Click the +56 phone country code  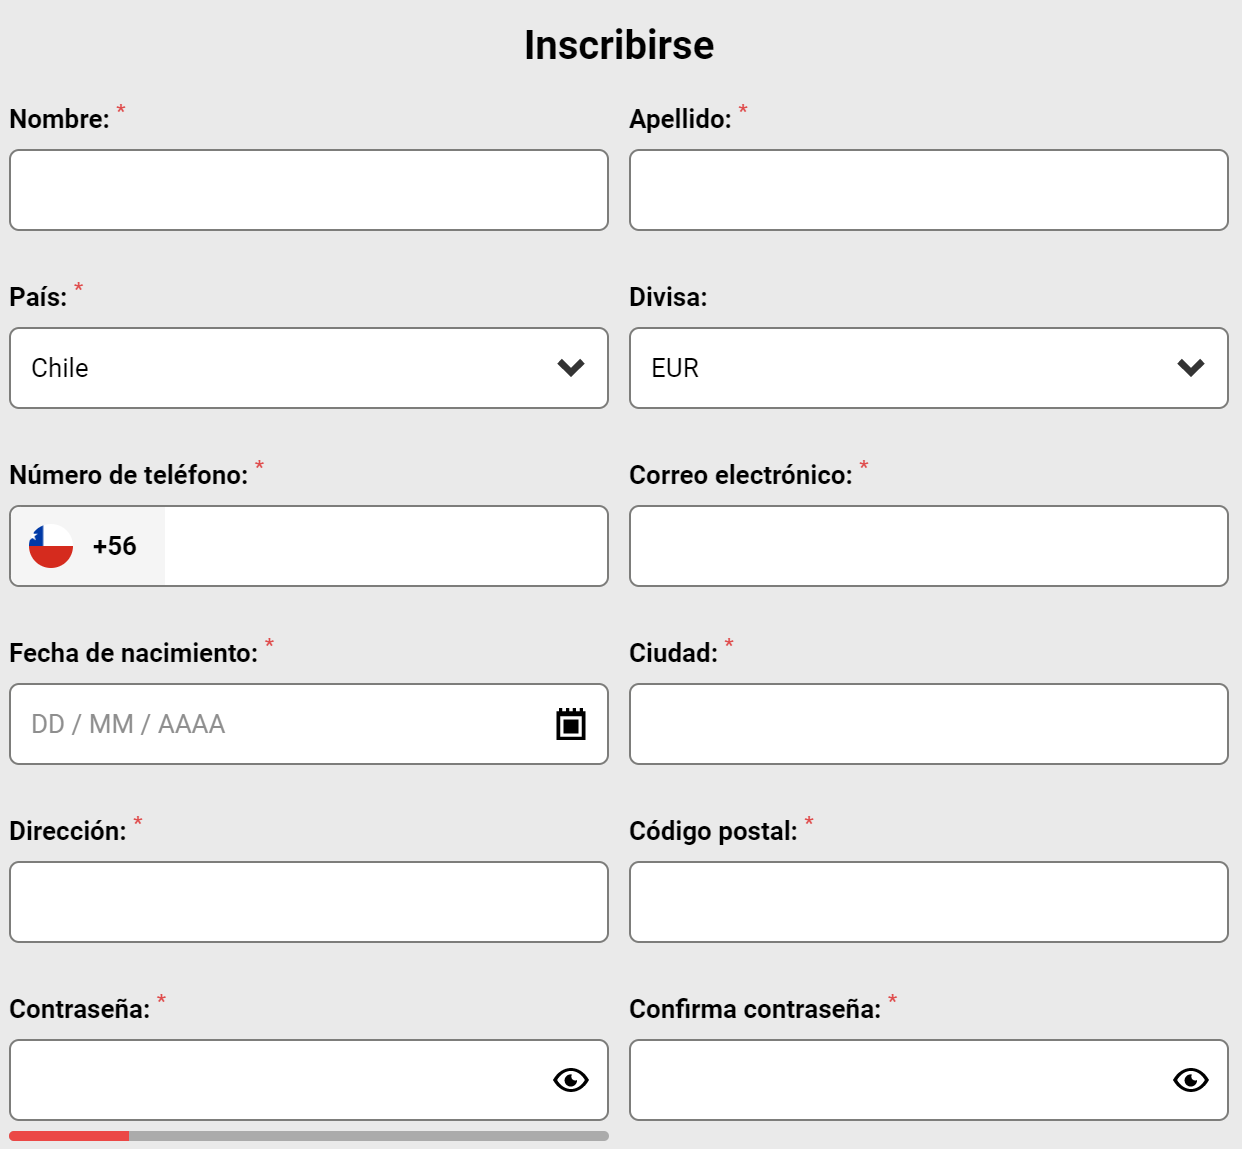(115, 546)
